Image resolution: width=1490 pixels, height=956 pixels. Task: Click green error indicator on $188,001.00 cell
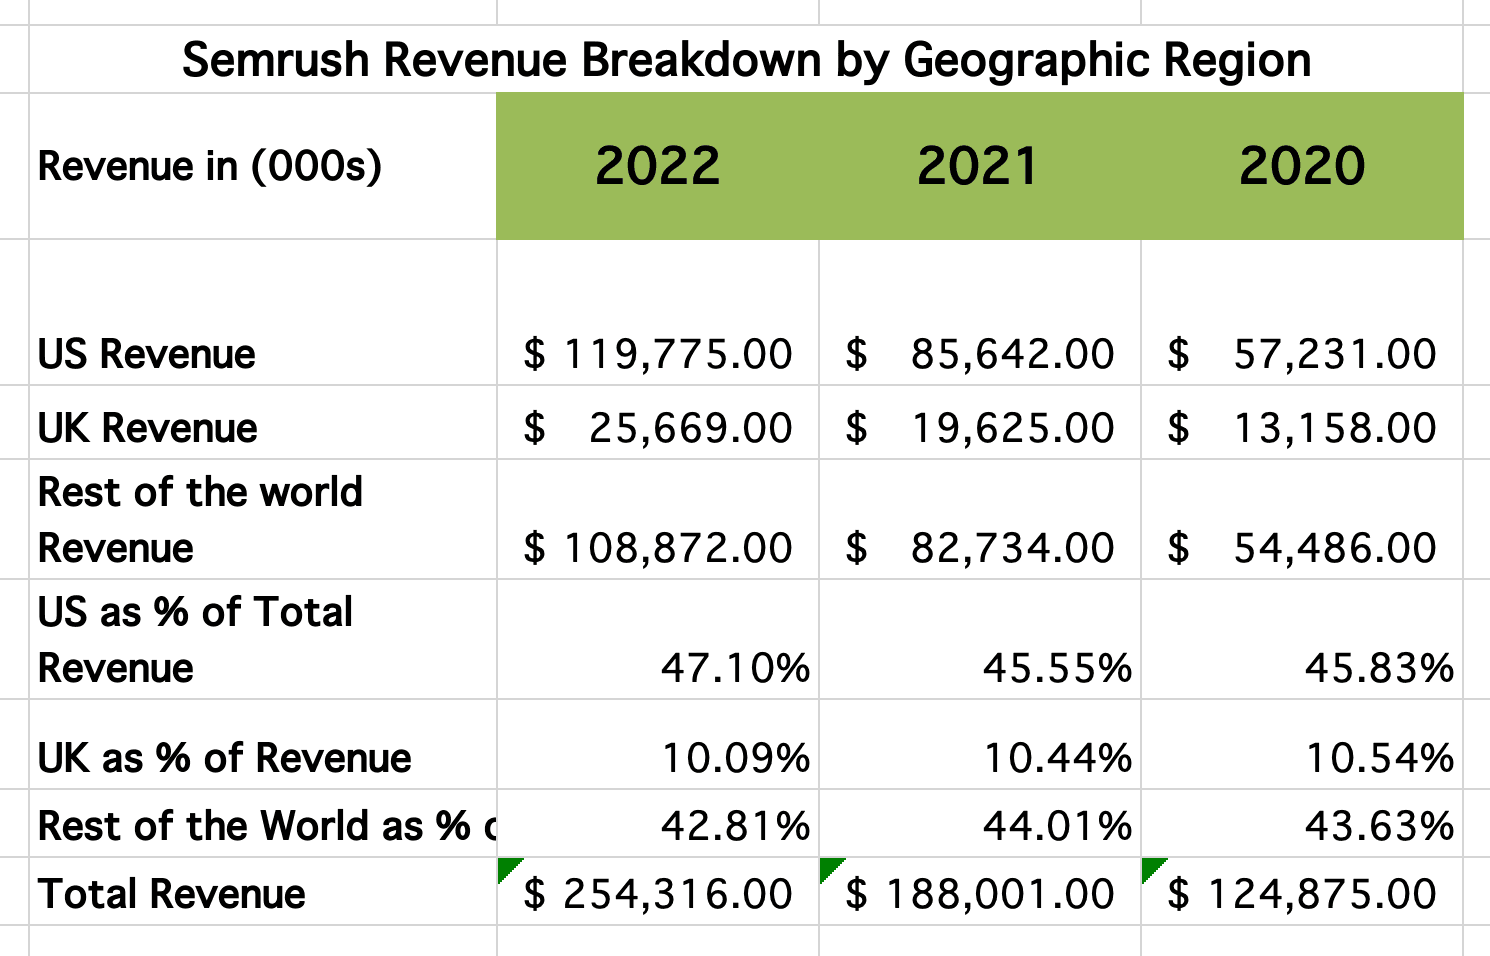[829, 867]
